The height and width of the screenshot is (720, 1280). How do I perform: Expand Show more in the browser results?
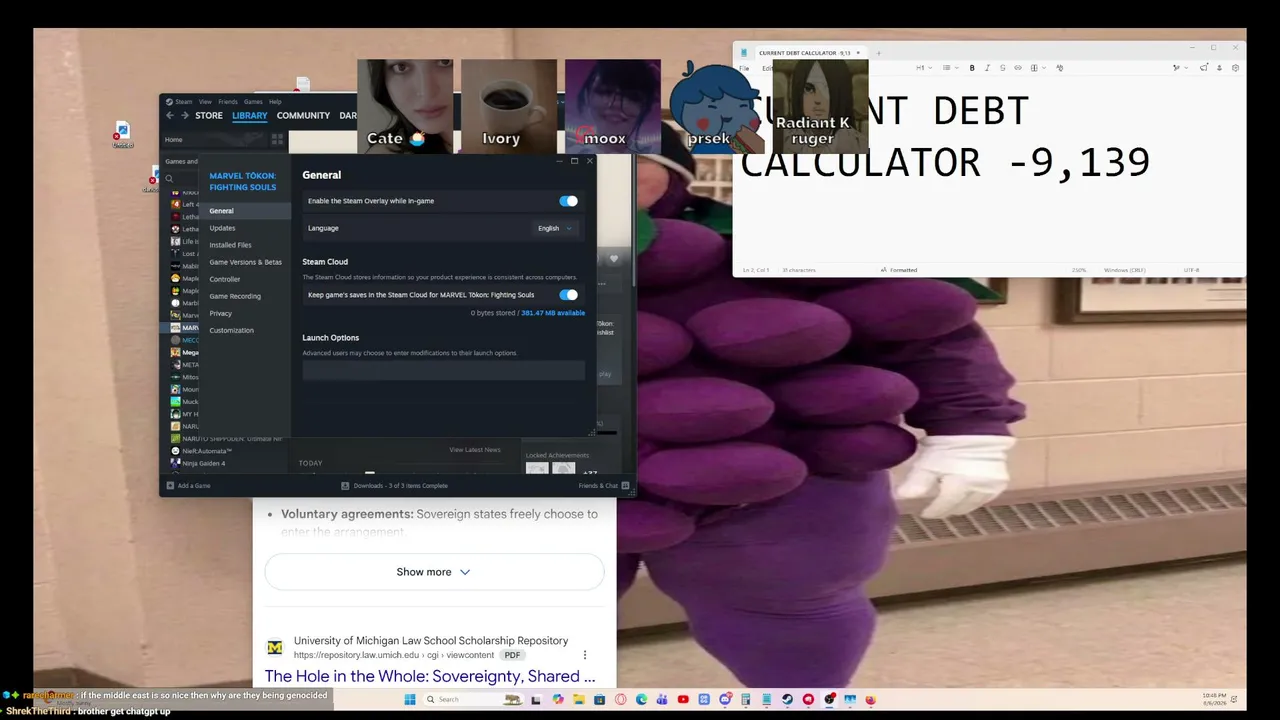pos(434,572)
